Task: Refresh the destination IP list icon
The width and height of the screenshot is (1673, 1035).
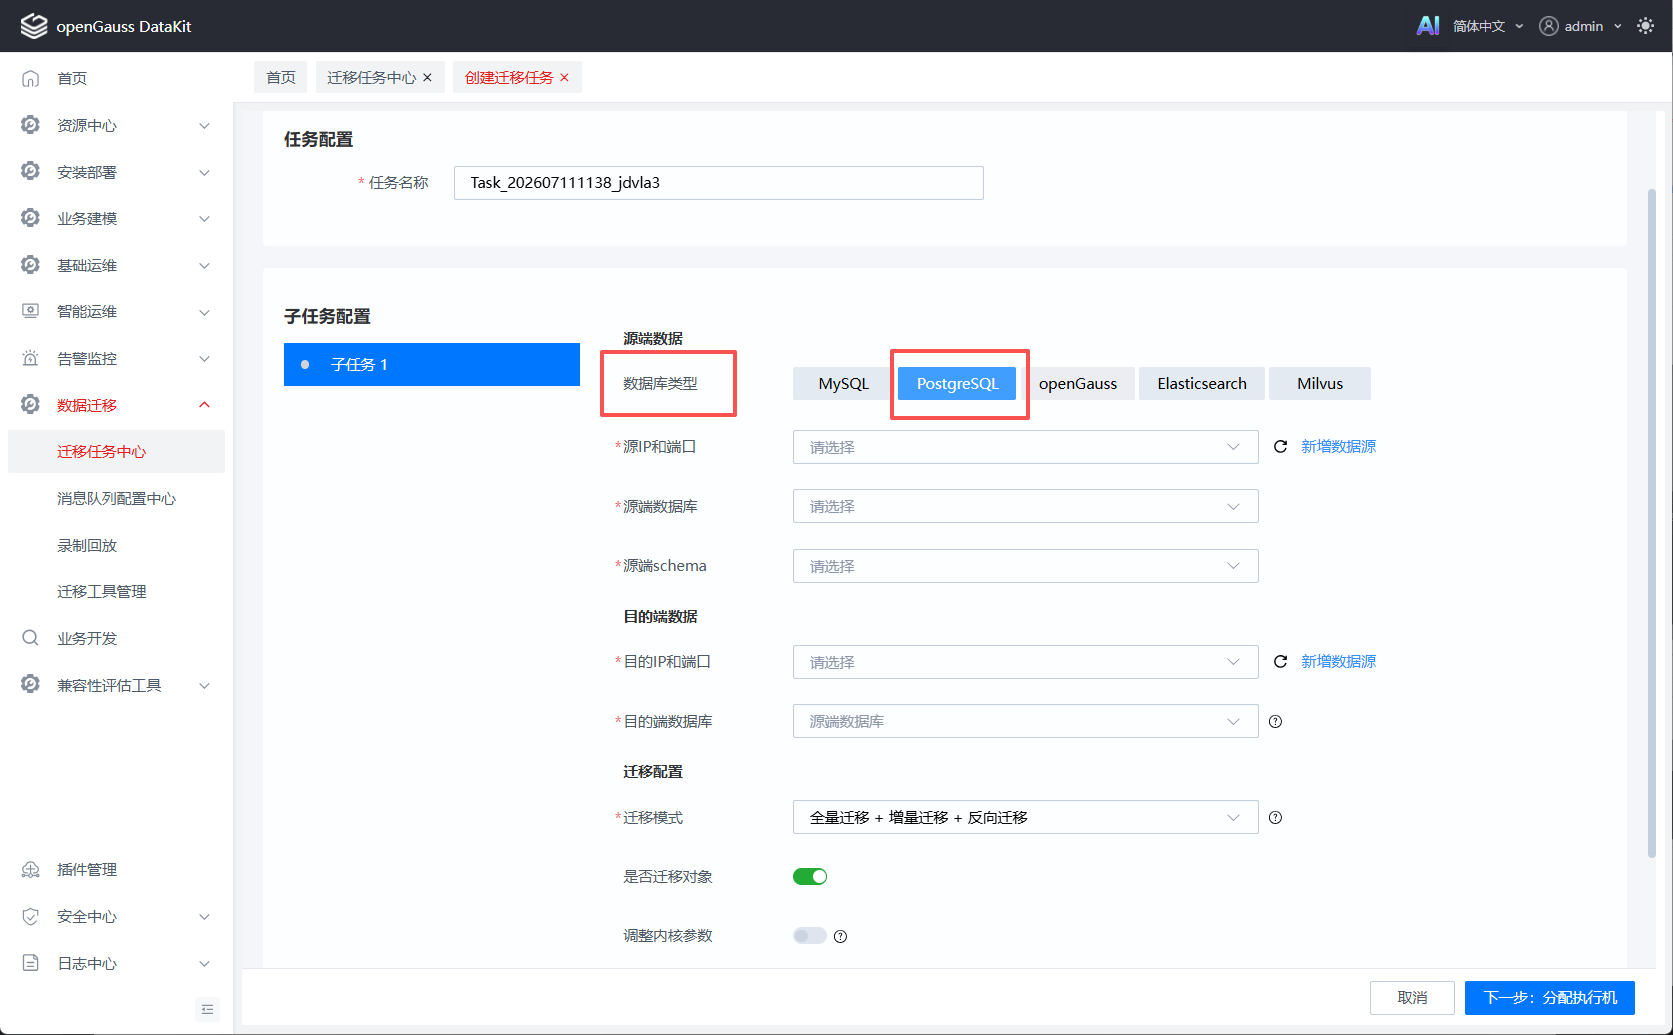Action: 1280,662
